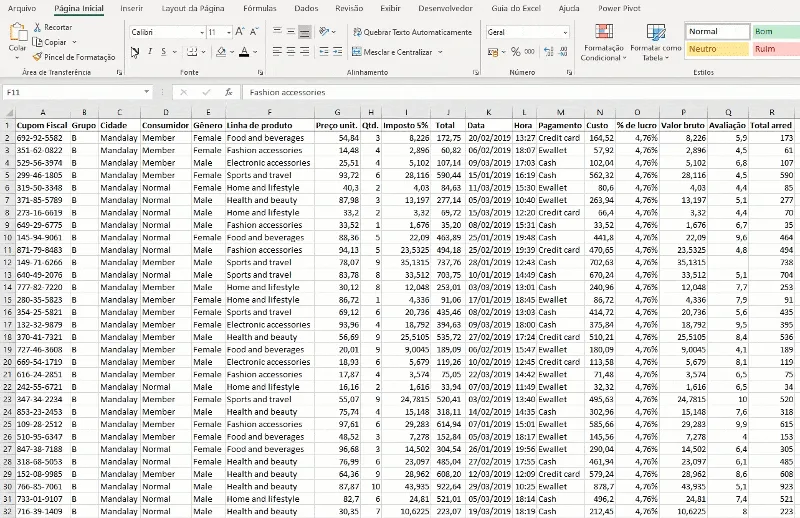Click the font color A button
Image resolution: width=800 pixels, height=518 pixels.
pos(244,52)
